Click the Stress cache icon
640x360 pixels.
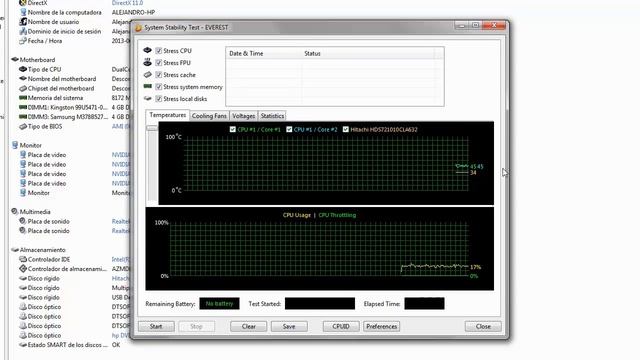147,75
